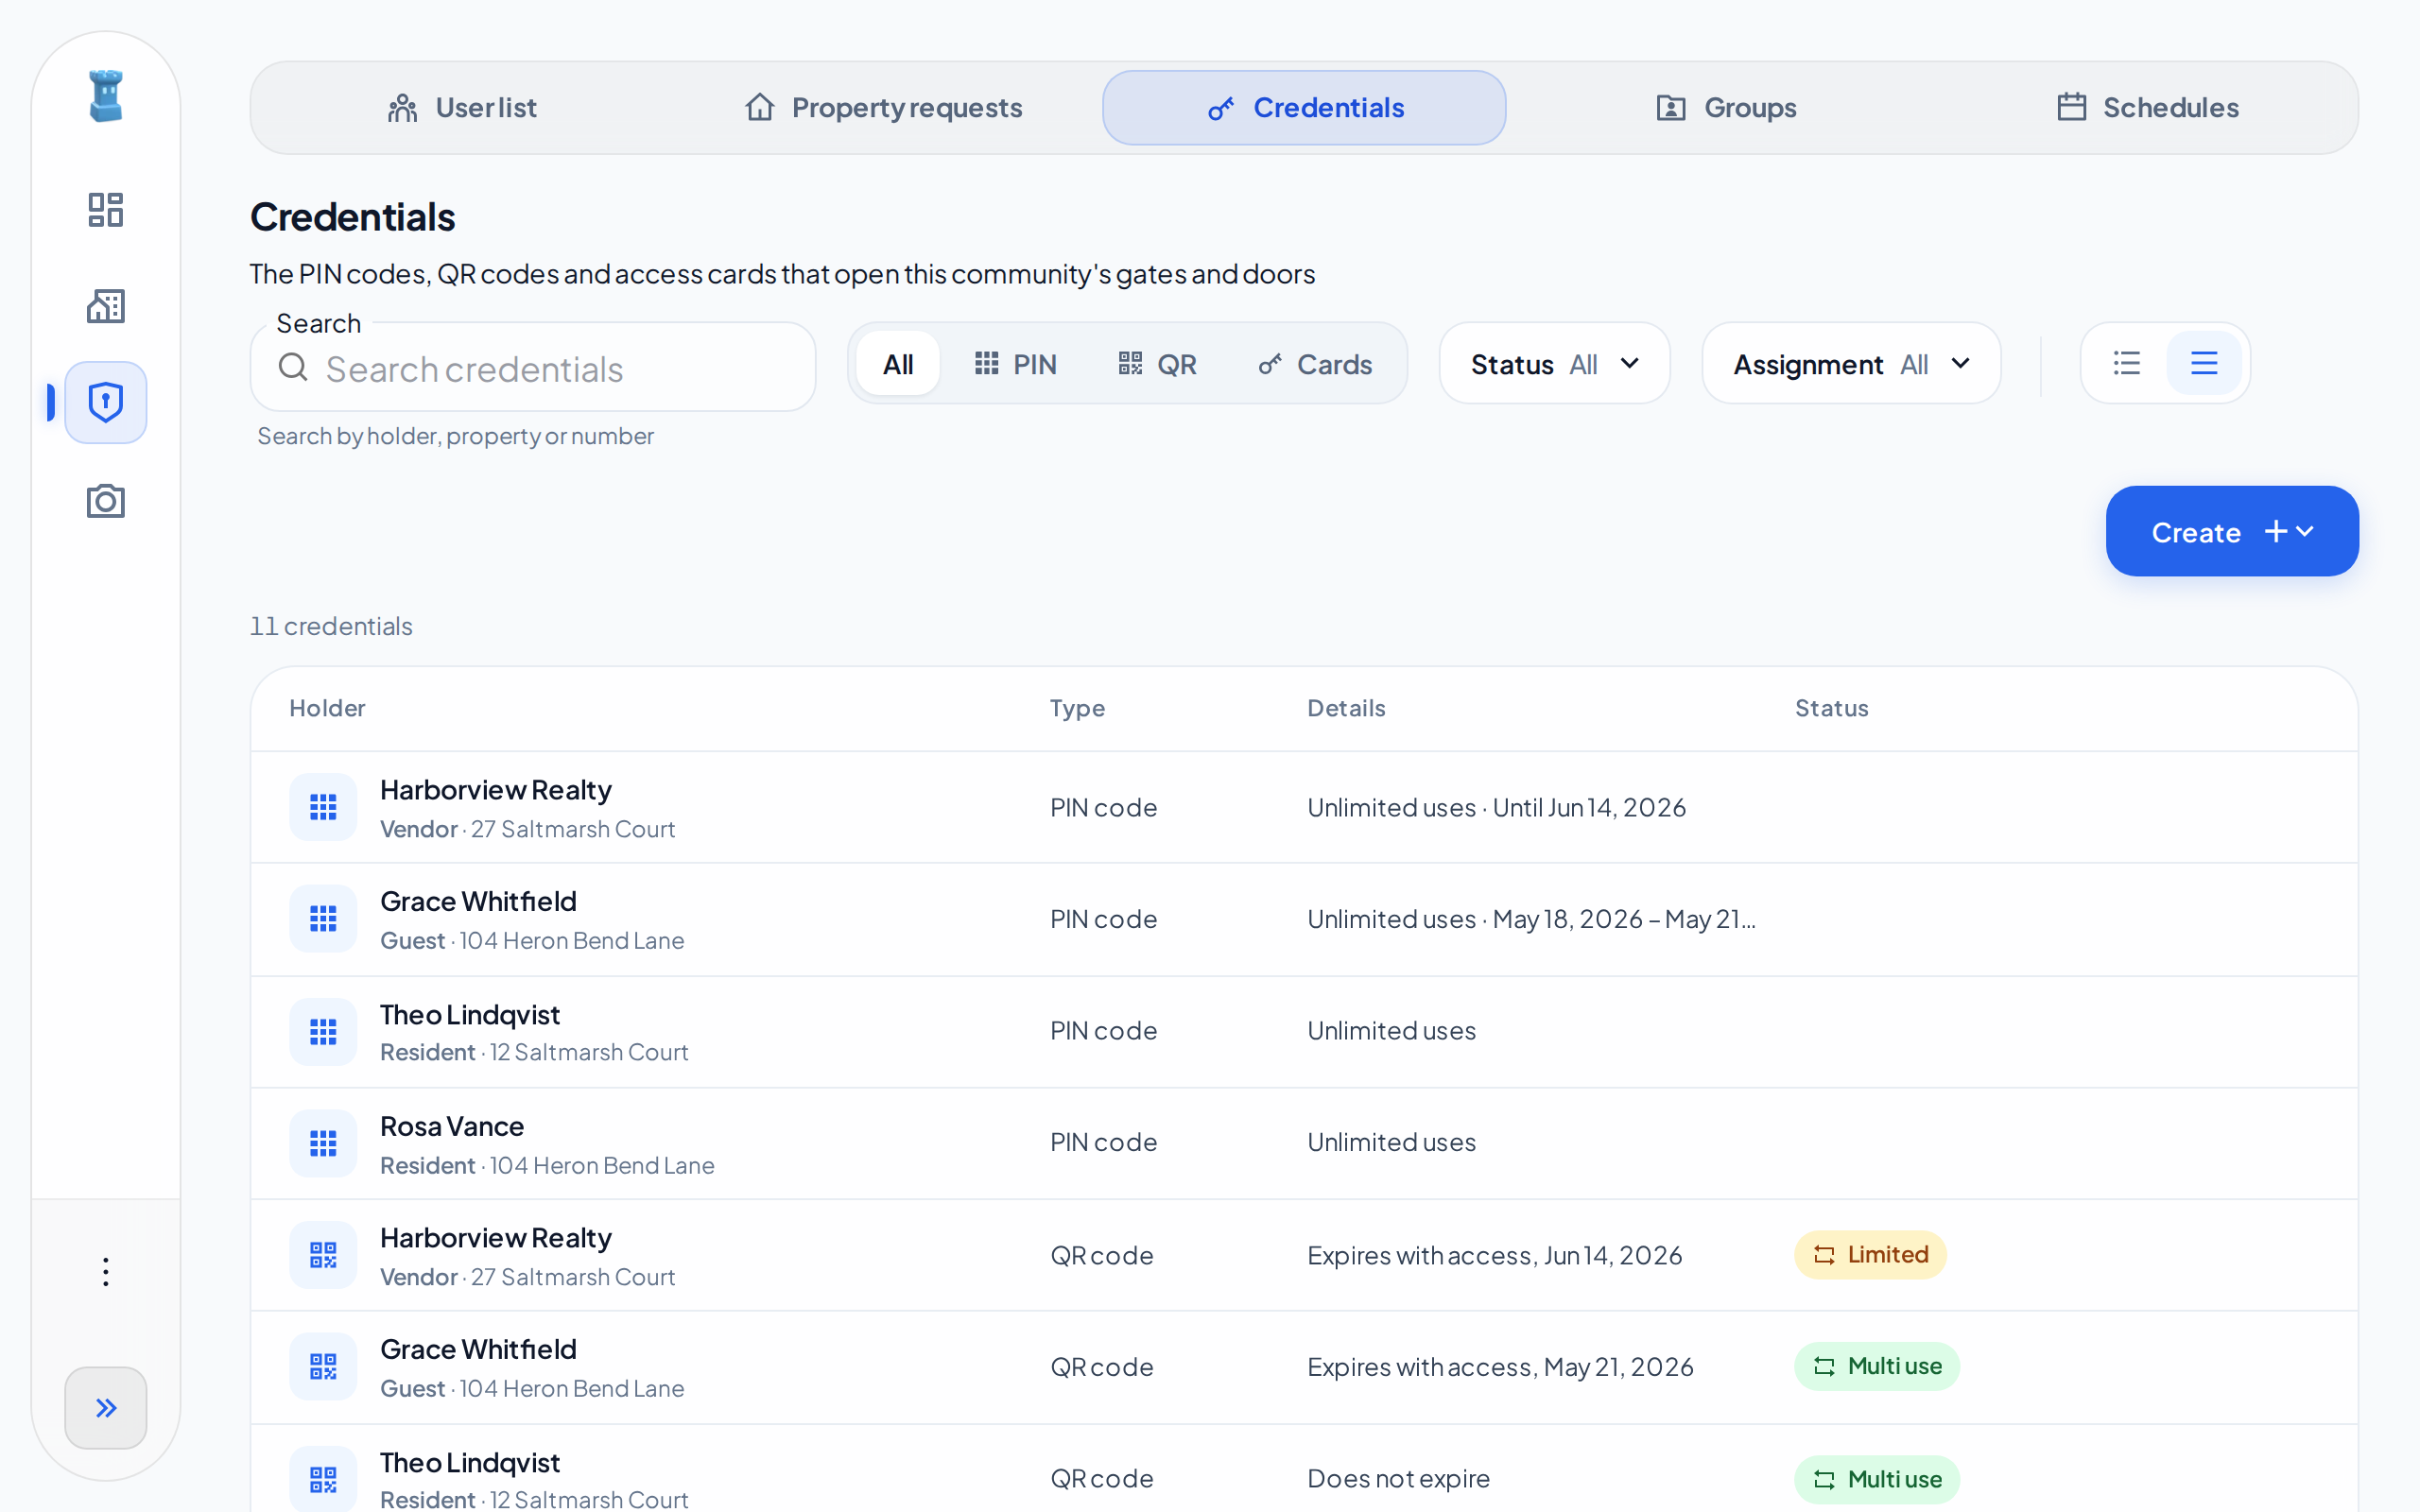Switch to the Property requests tab
2420x1512 pixels.
point(883,107)
